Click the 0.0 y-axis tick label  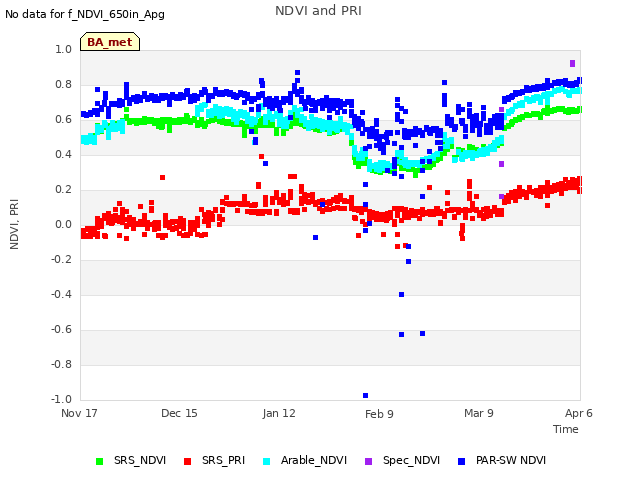(x=63, y=224)
